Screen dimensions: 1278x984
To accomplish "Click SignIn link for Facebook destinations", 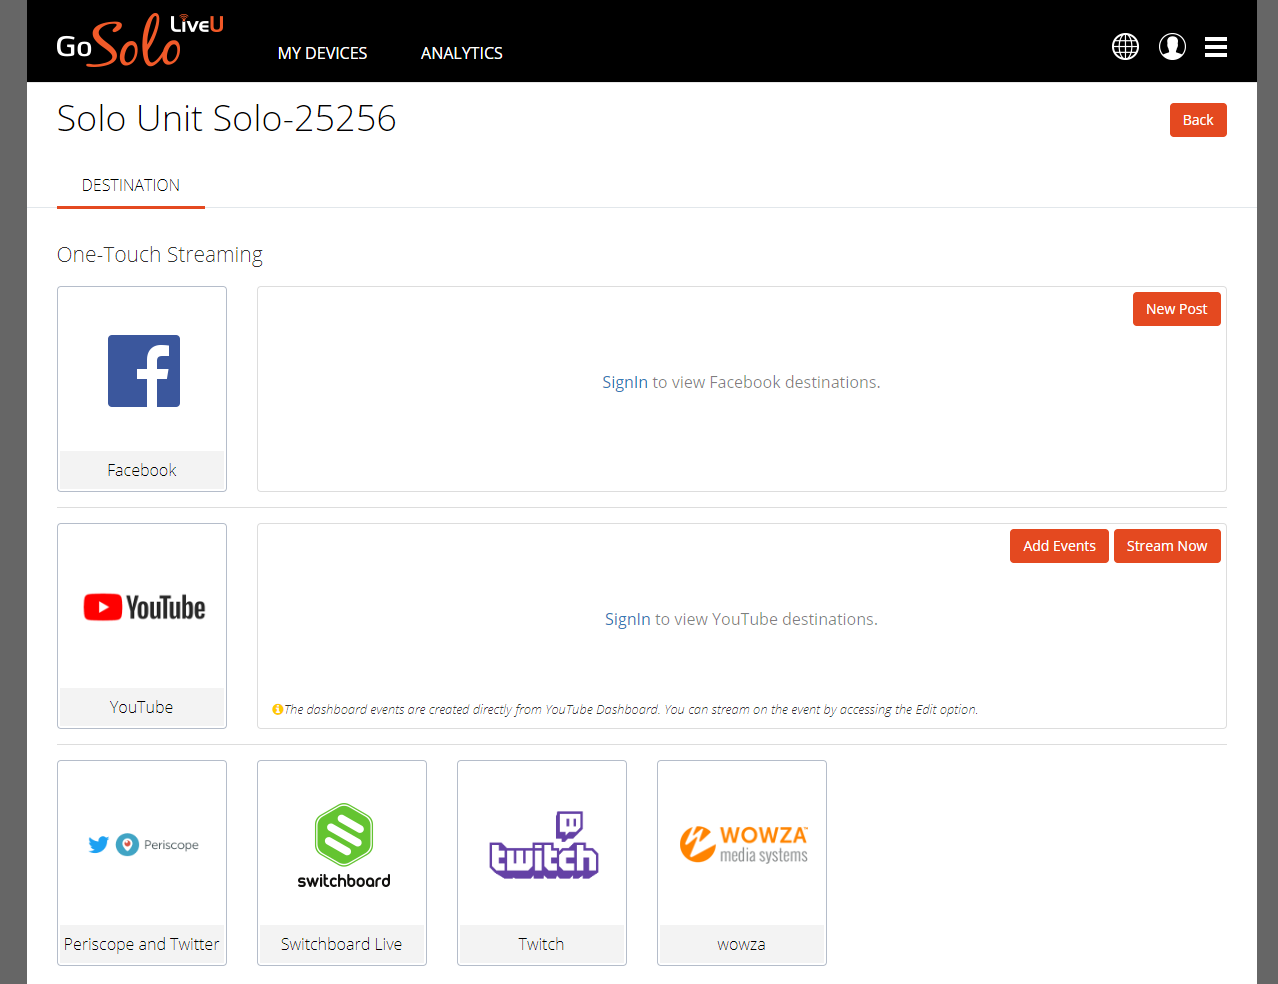I will 625,382.
